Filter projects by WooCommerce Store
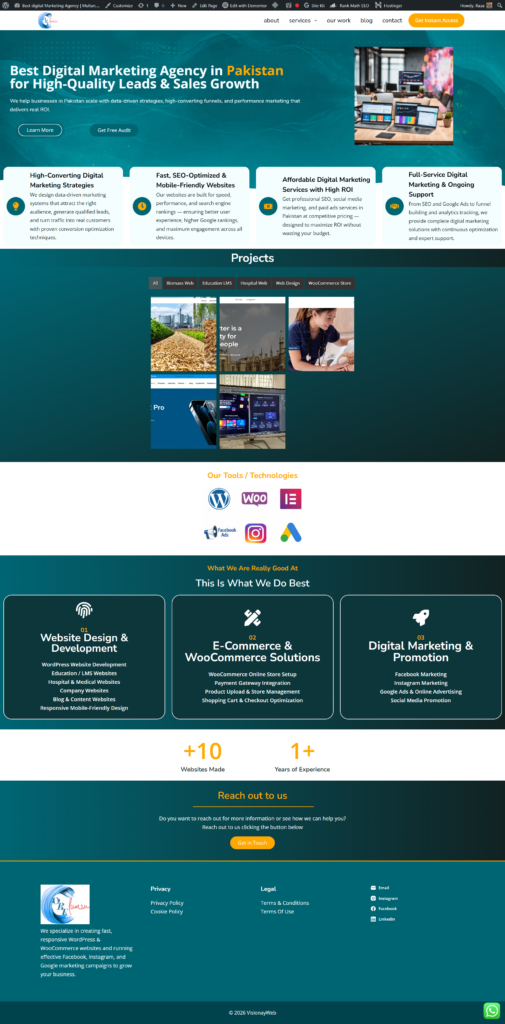Image resolution: width=505 pixels, height=1024 pixels. [x=330, y=283]
